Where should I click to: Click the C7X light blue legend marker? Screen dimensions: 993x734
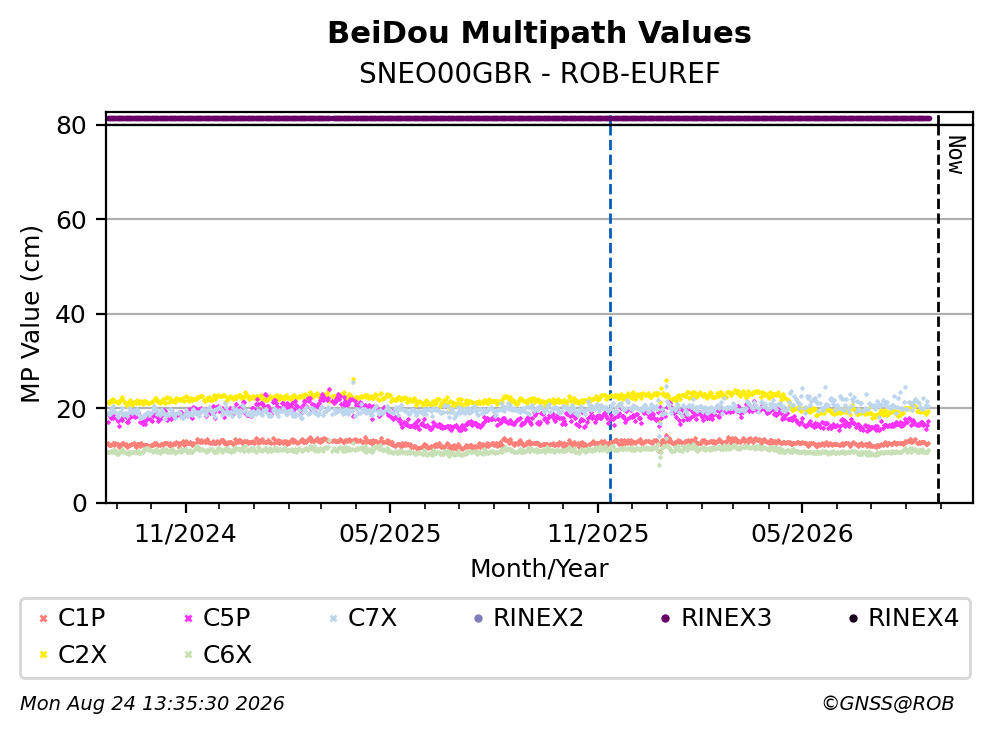[333, 618]
